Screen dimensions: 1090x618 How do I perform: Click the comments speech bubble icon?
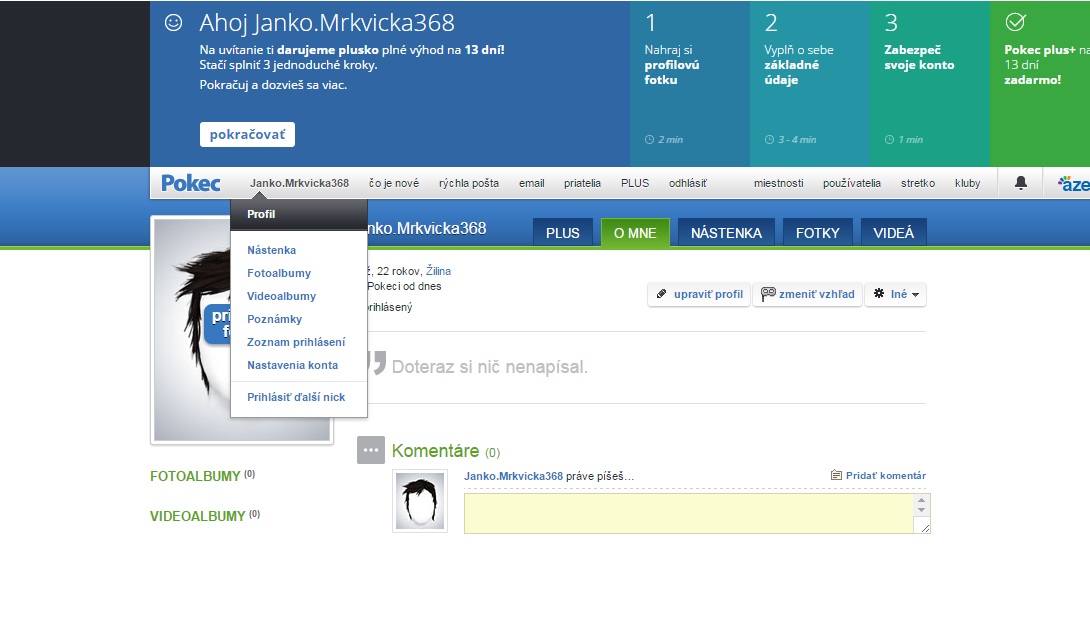(x=371, y=450)
